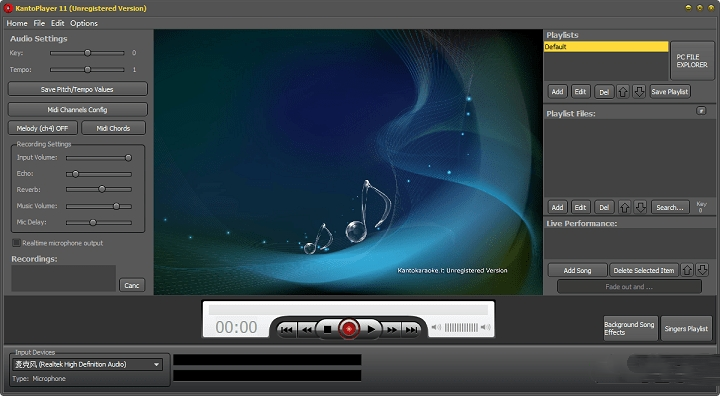Viewport: 720px width, 396px height.
Task: Open PC FILE EXPLORER
Action: (692, 61)
